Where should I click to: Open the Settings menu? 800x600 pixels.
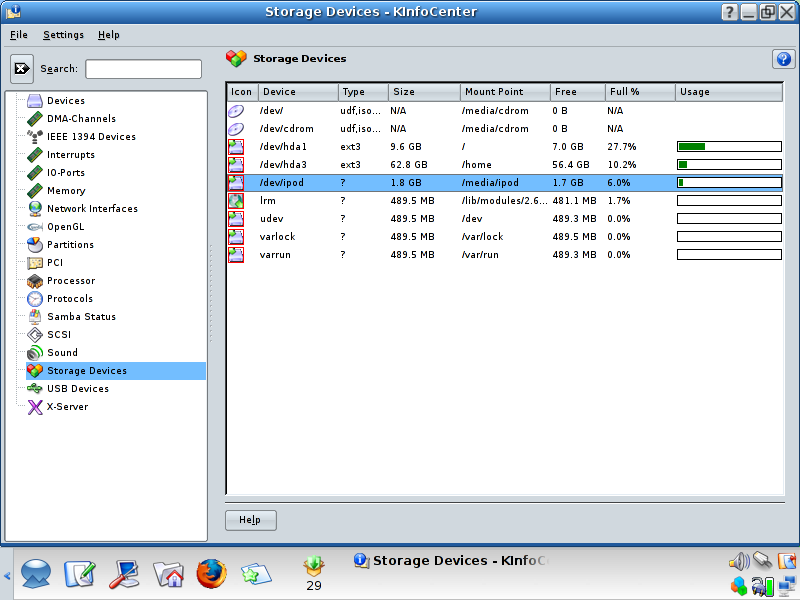point(63,35)
